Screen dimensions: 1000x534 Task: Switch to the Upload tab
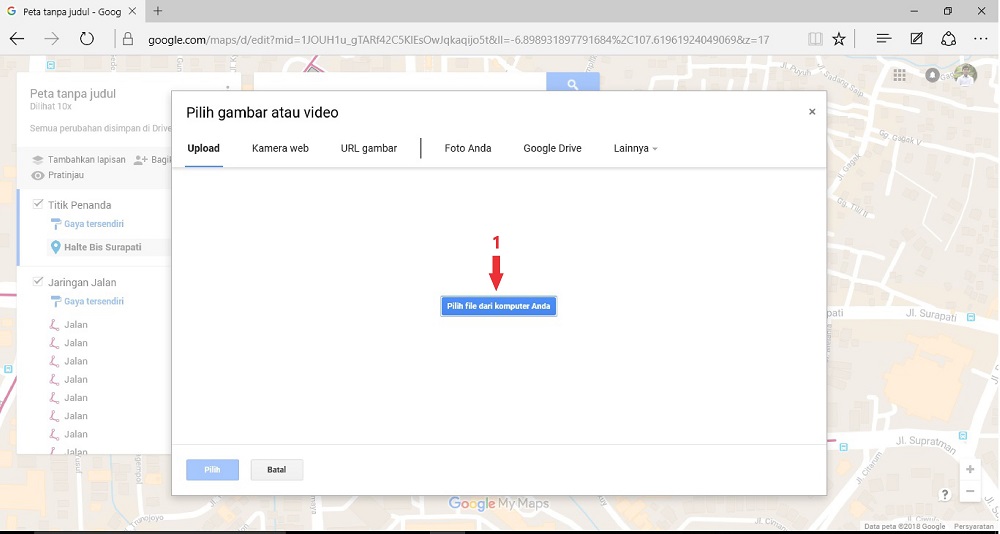coord(203,148)
